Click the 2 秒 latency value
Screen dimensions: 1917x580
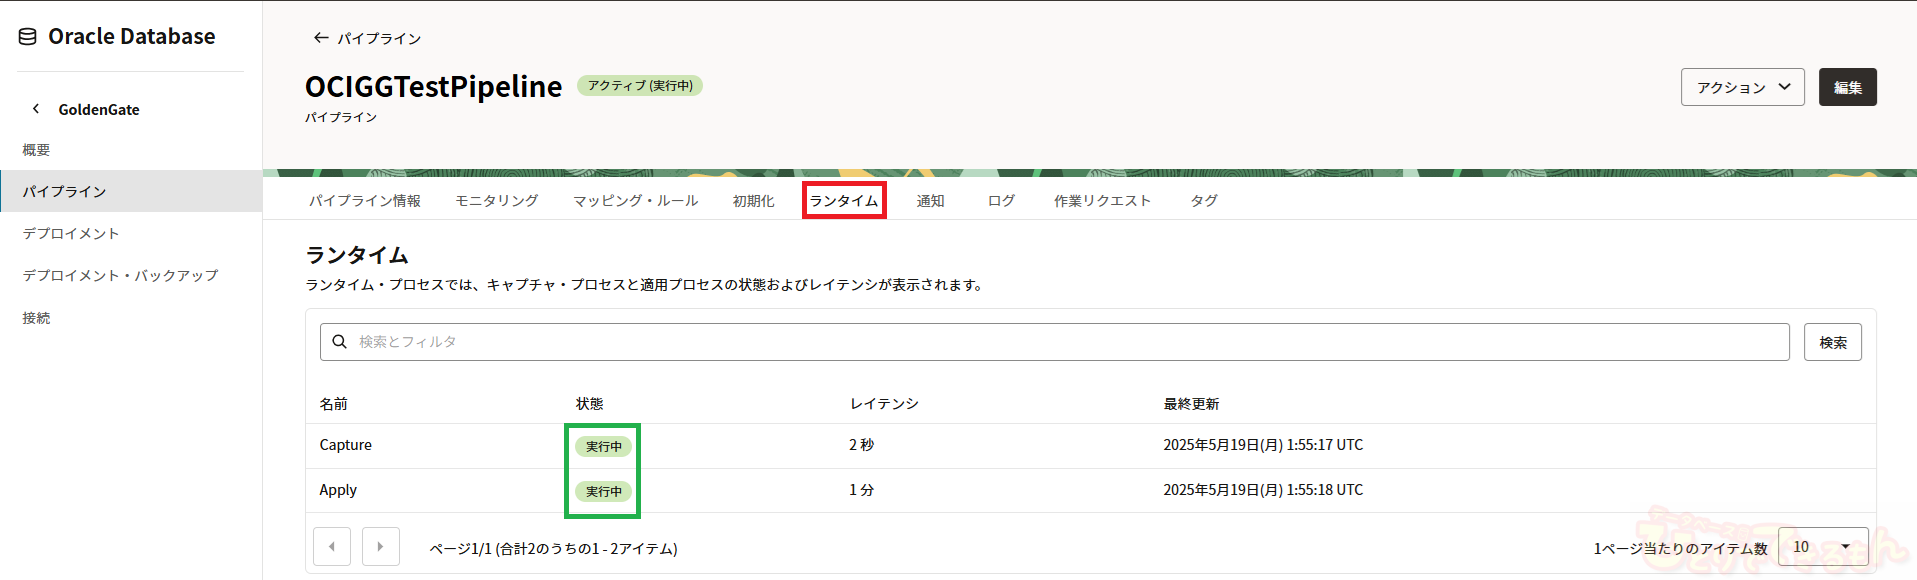861,445
